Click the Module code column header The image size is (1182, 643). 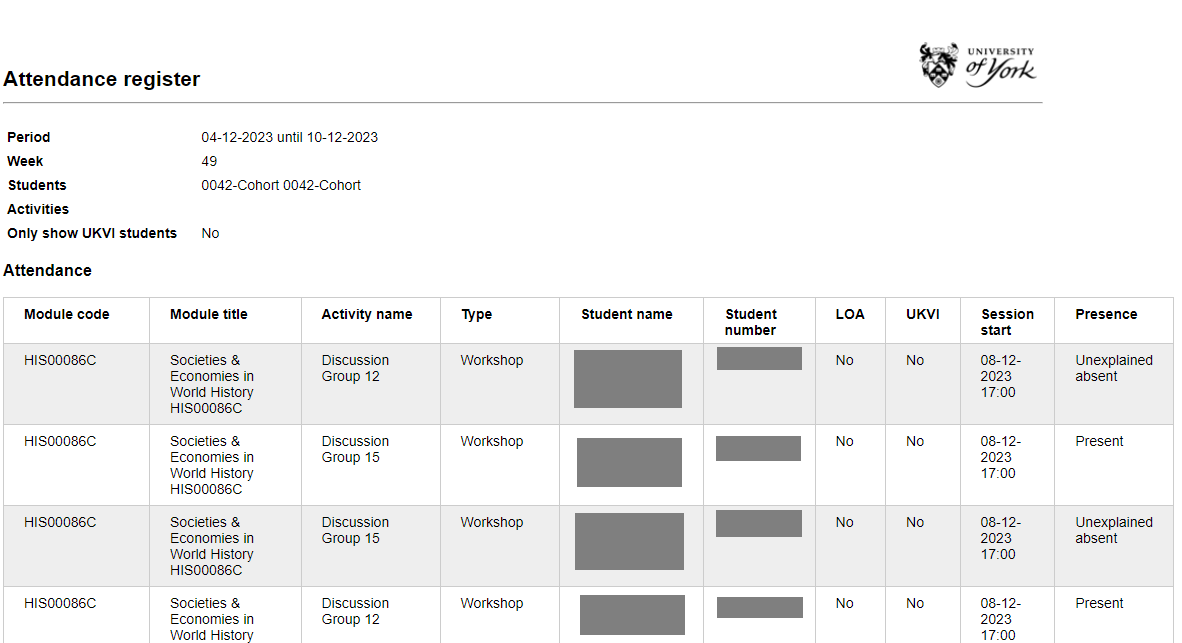pos(67,314)
